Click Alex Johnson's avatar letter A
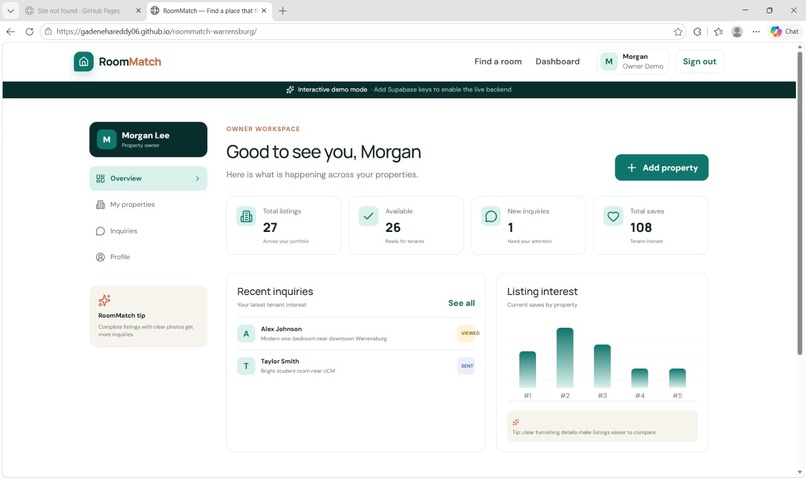Viewport: 806px width, 479px height. 246,334
